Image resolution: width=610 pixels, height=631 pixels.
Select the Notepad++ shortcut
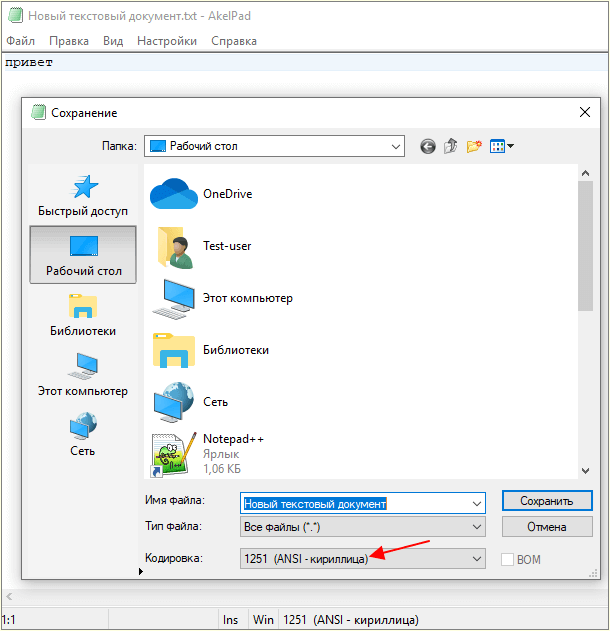[208, 454]
